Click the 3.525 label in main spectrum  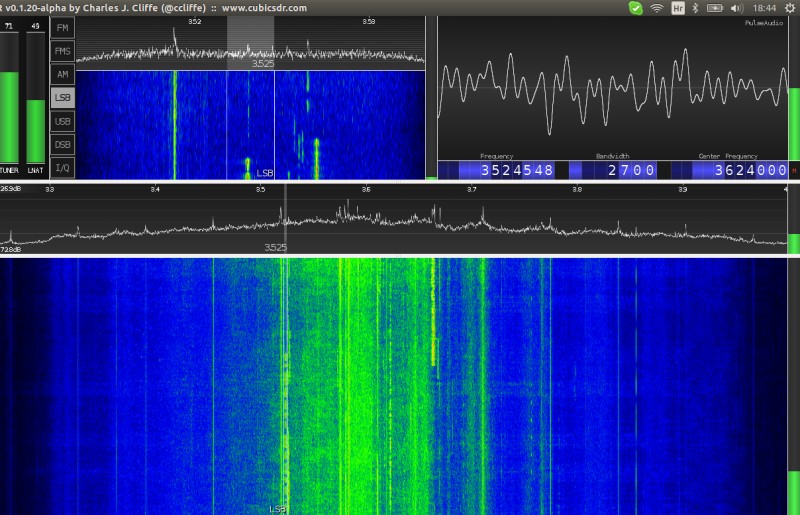276,248
